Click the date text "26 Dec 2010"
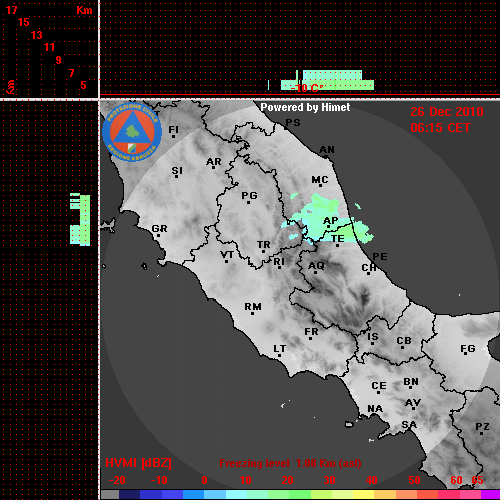The height and width of the screenshot is (500, 500). click(447, 112)
